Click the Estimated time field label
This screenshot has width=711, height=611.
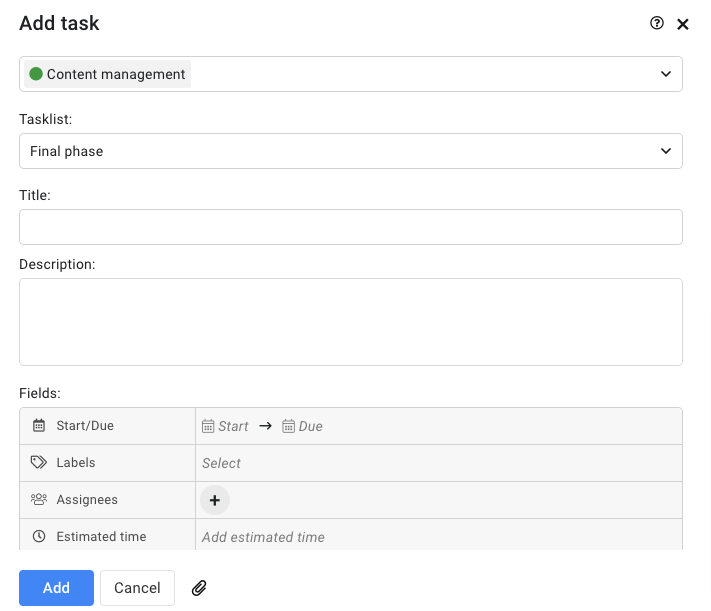(x=101, y=536)
